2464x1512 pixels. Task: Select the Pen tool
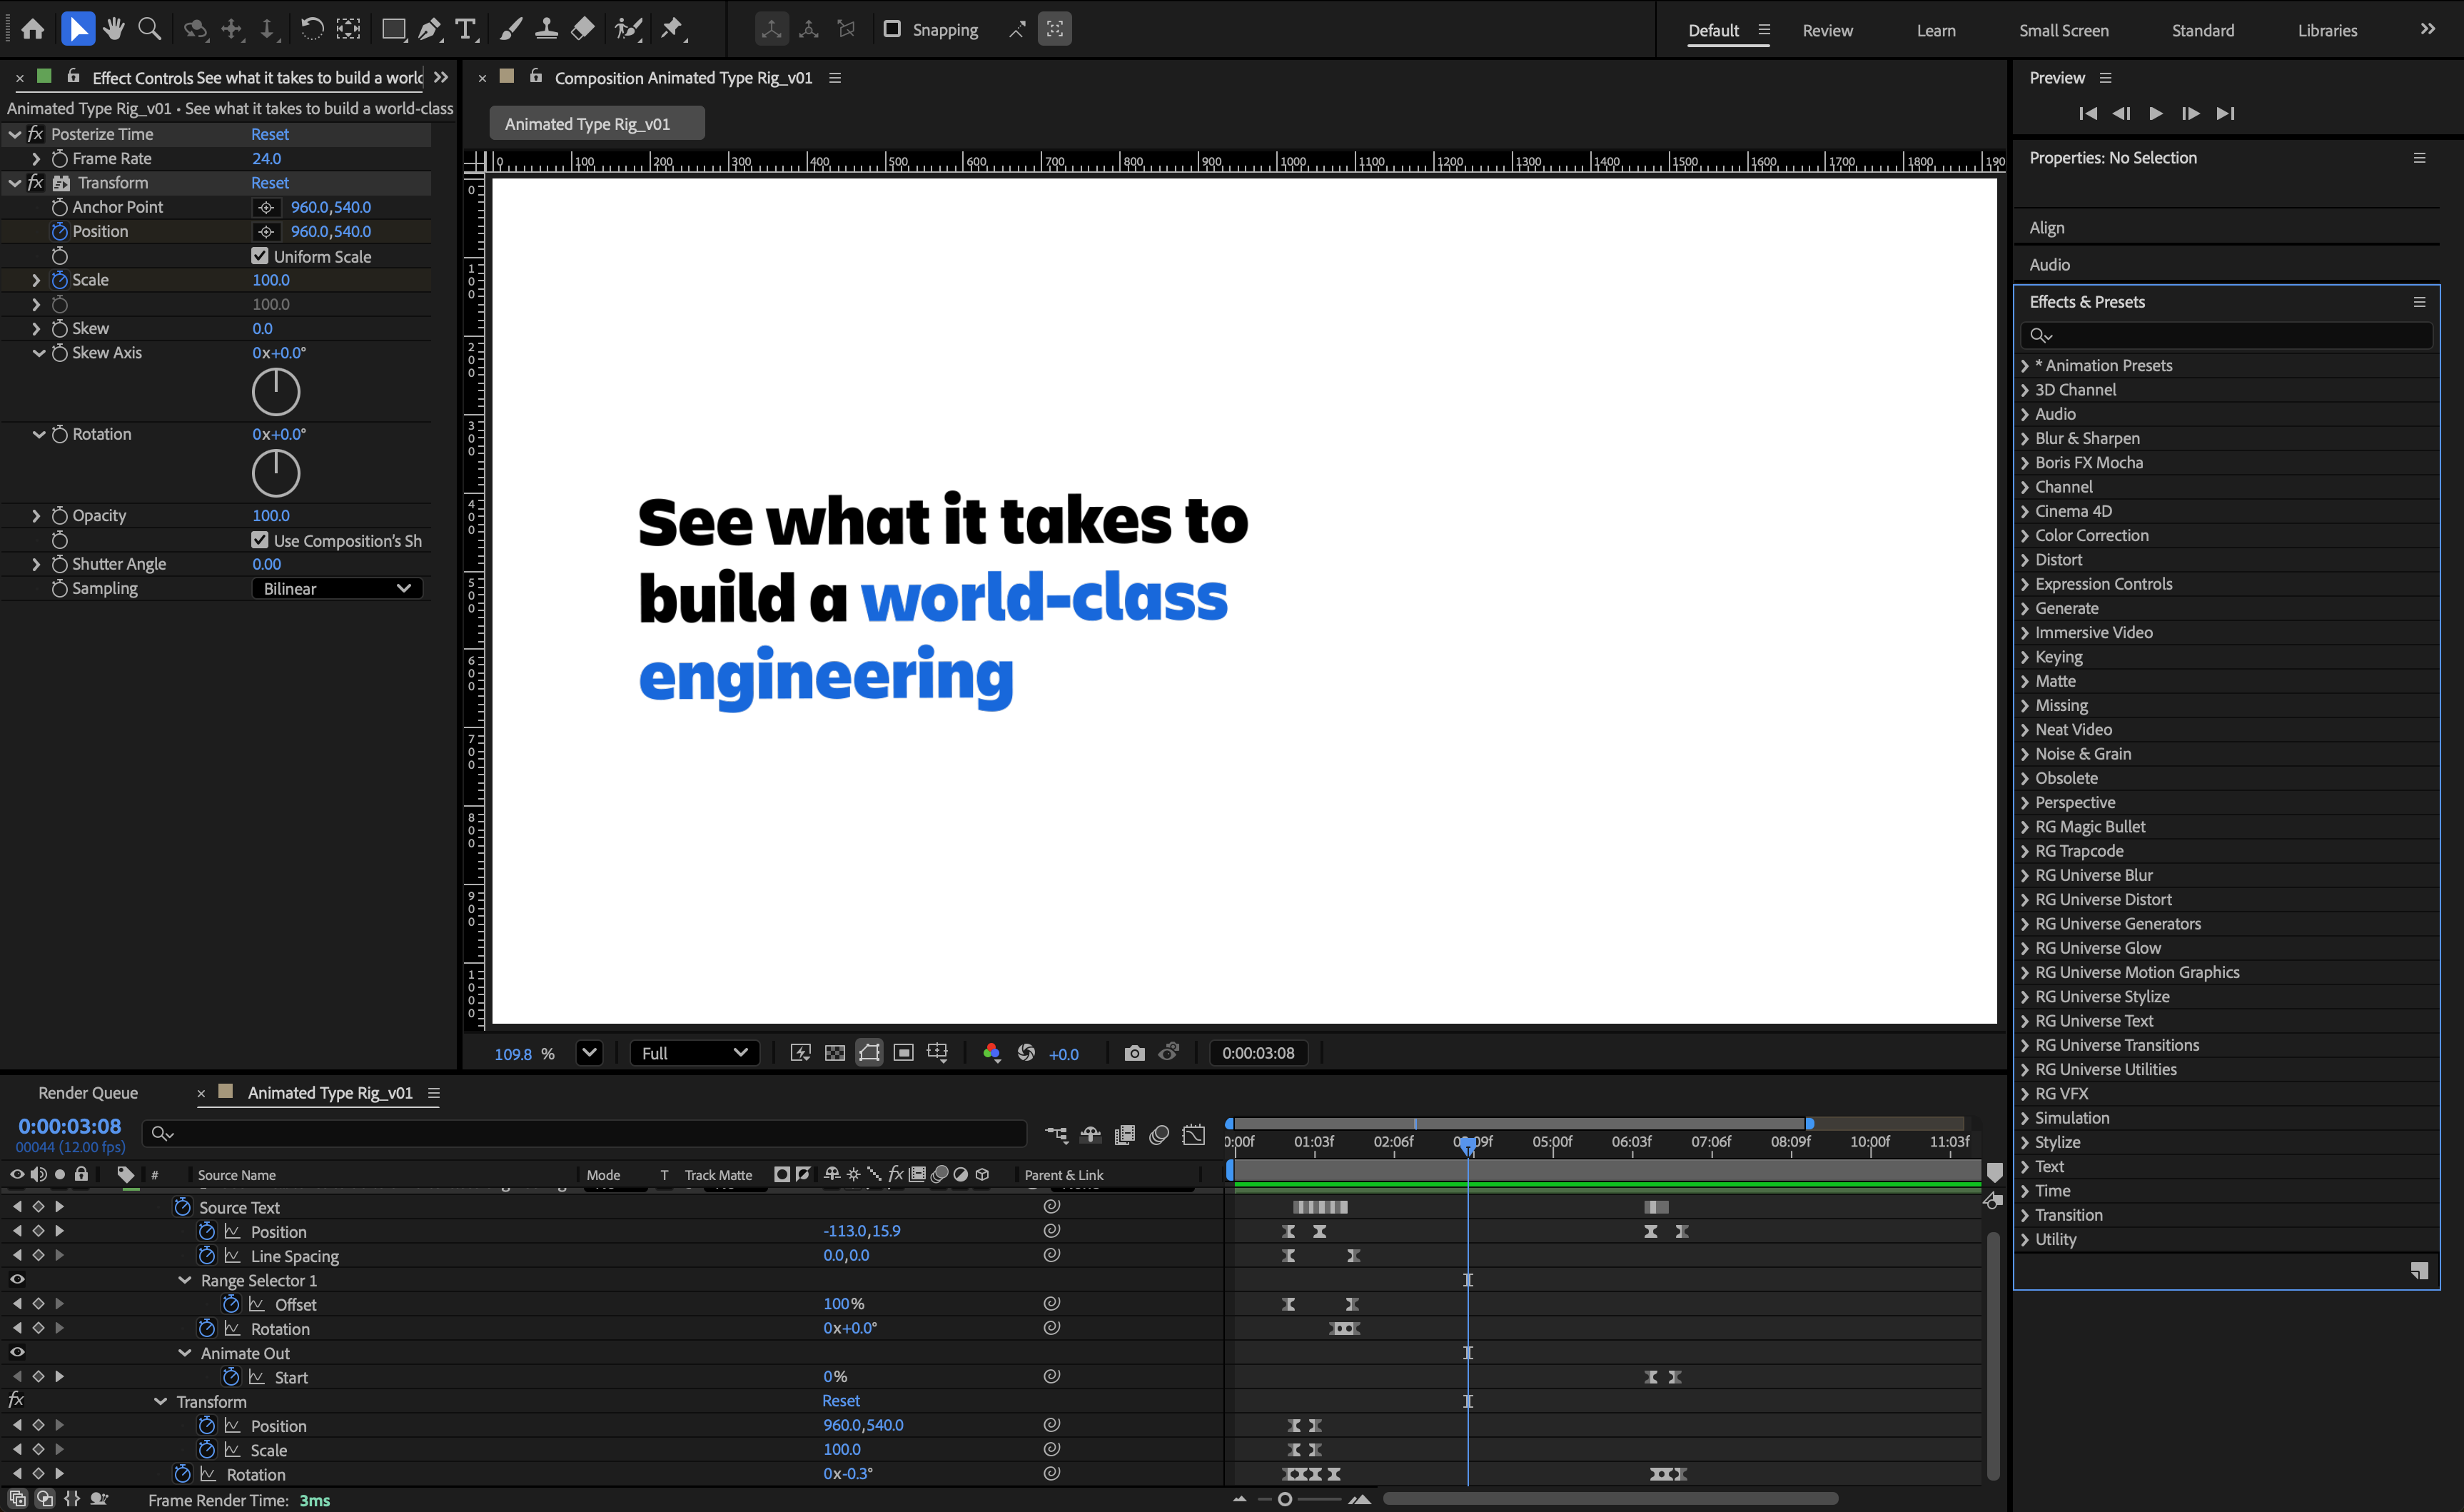tap(430, 29)
